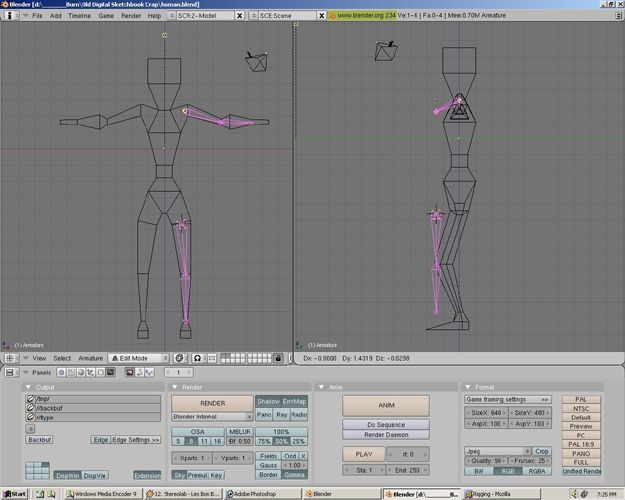This screenshot has width=625, height=500.
Task: Collapse the Anim panel triangle
Action: [x=321, y=387]
